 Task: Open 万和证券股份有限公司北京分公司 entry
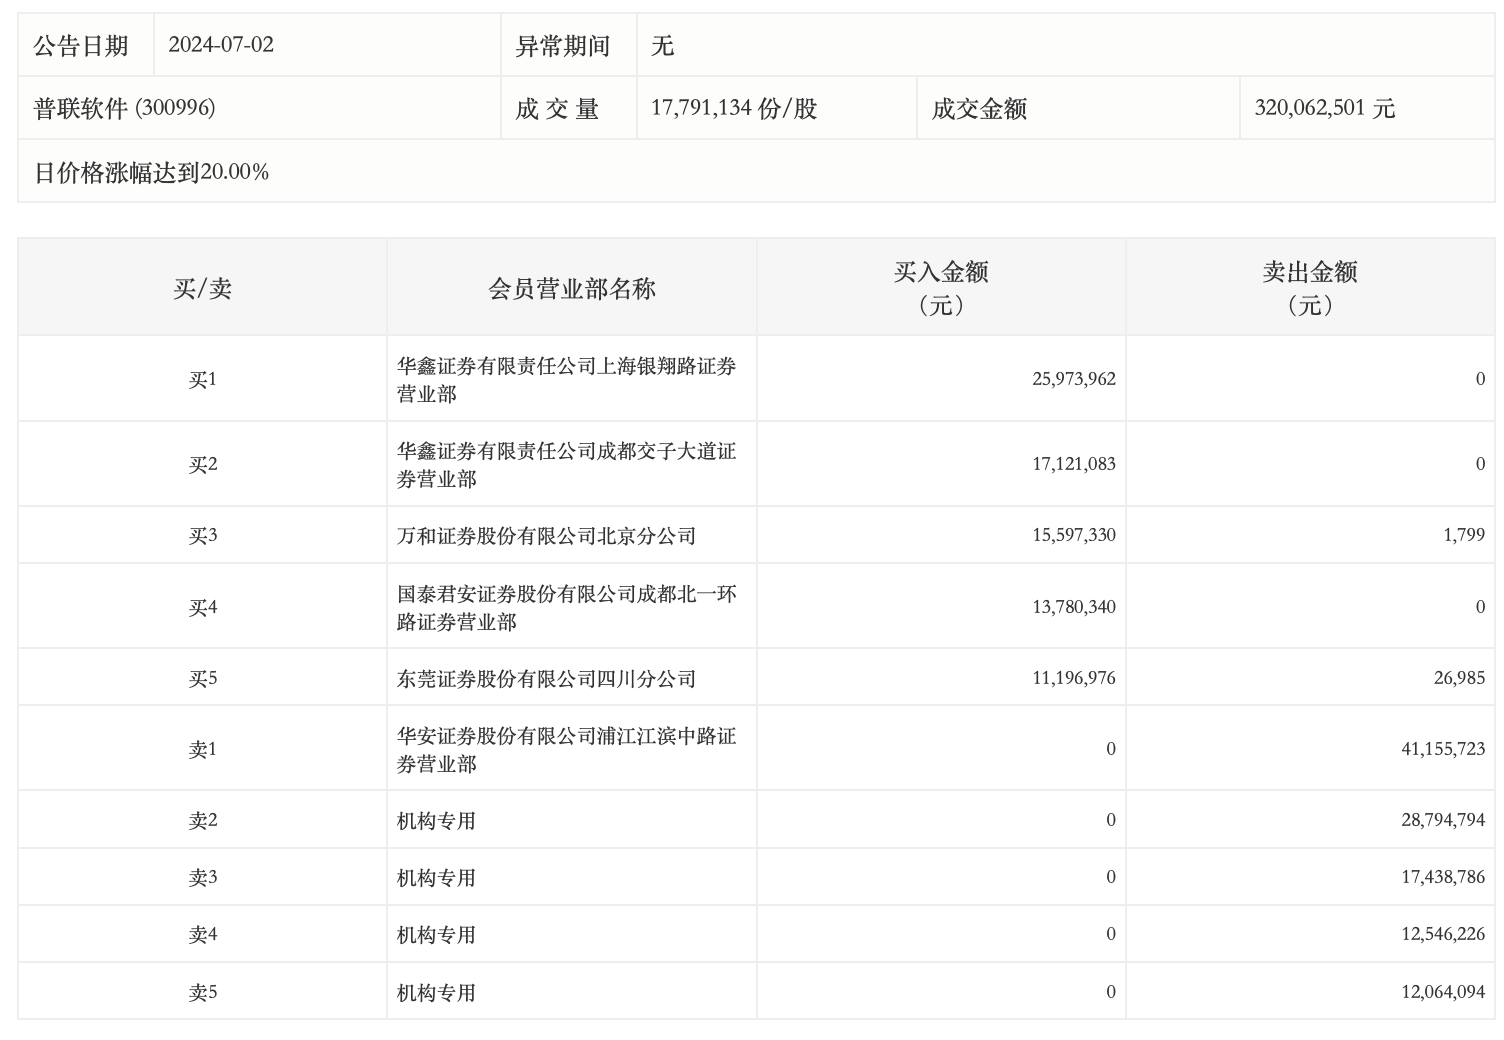coord(546,536)
